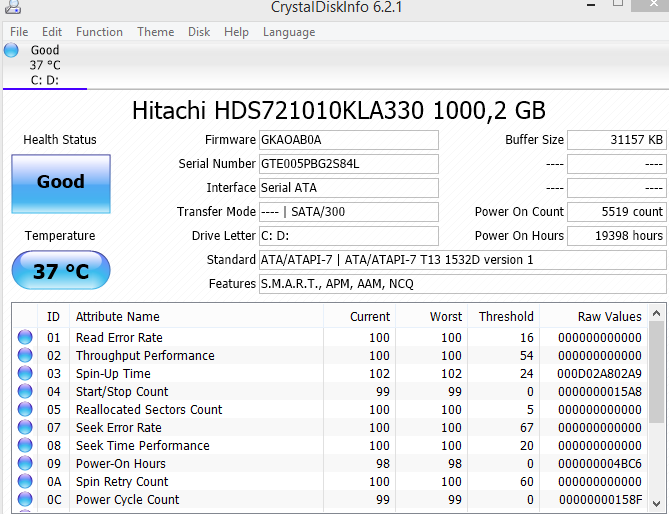Viewport: 669px width, 514px height.
Task: Select the C: D: disk tab
Action: [44, 80]
